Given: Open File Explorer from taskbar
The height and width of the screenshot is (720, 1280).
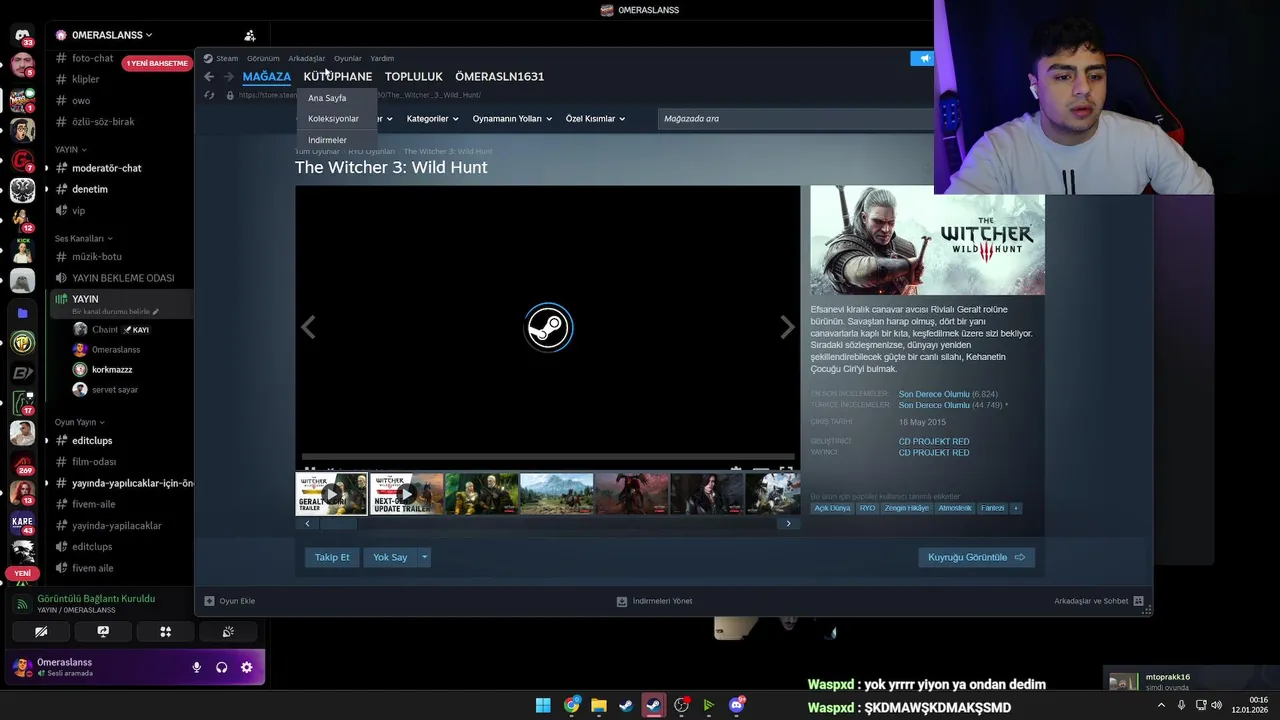Looking at the screenshot, I should (x=599, y=705).
